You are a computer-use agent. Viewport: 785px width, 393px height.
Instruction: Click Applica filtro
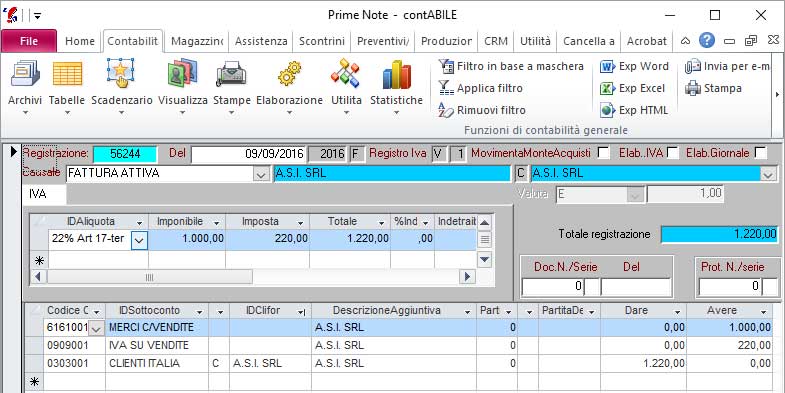click(x=480, y=88)
